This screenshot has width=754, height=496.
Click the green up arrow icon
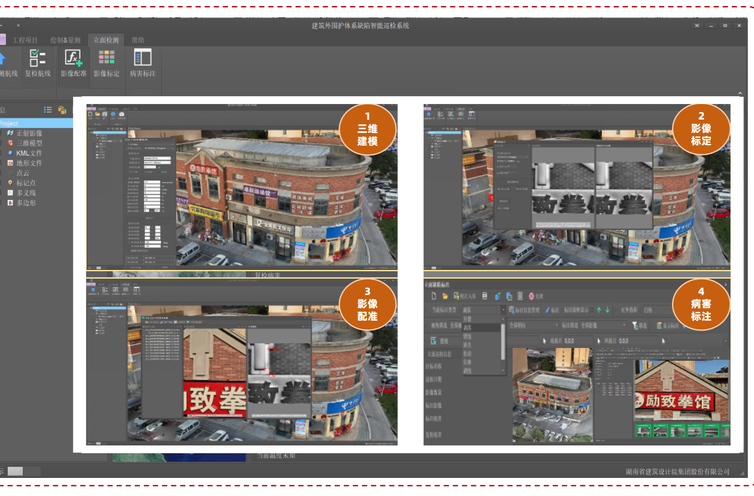[x=599, y=310]
